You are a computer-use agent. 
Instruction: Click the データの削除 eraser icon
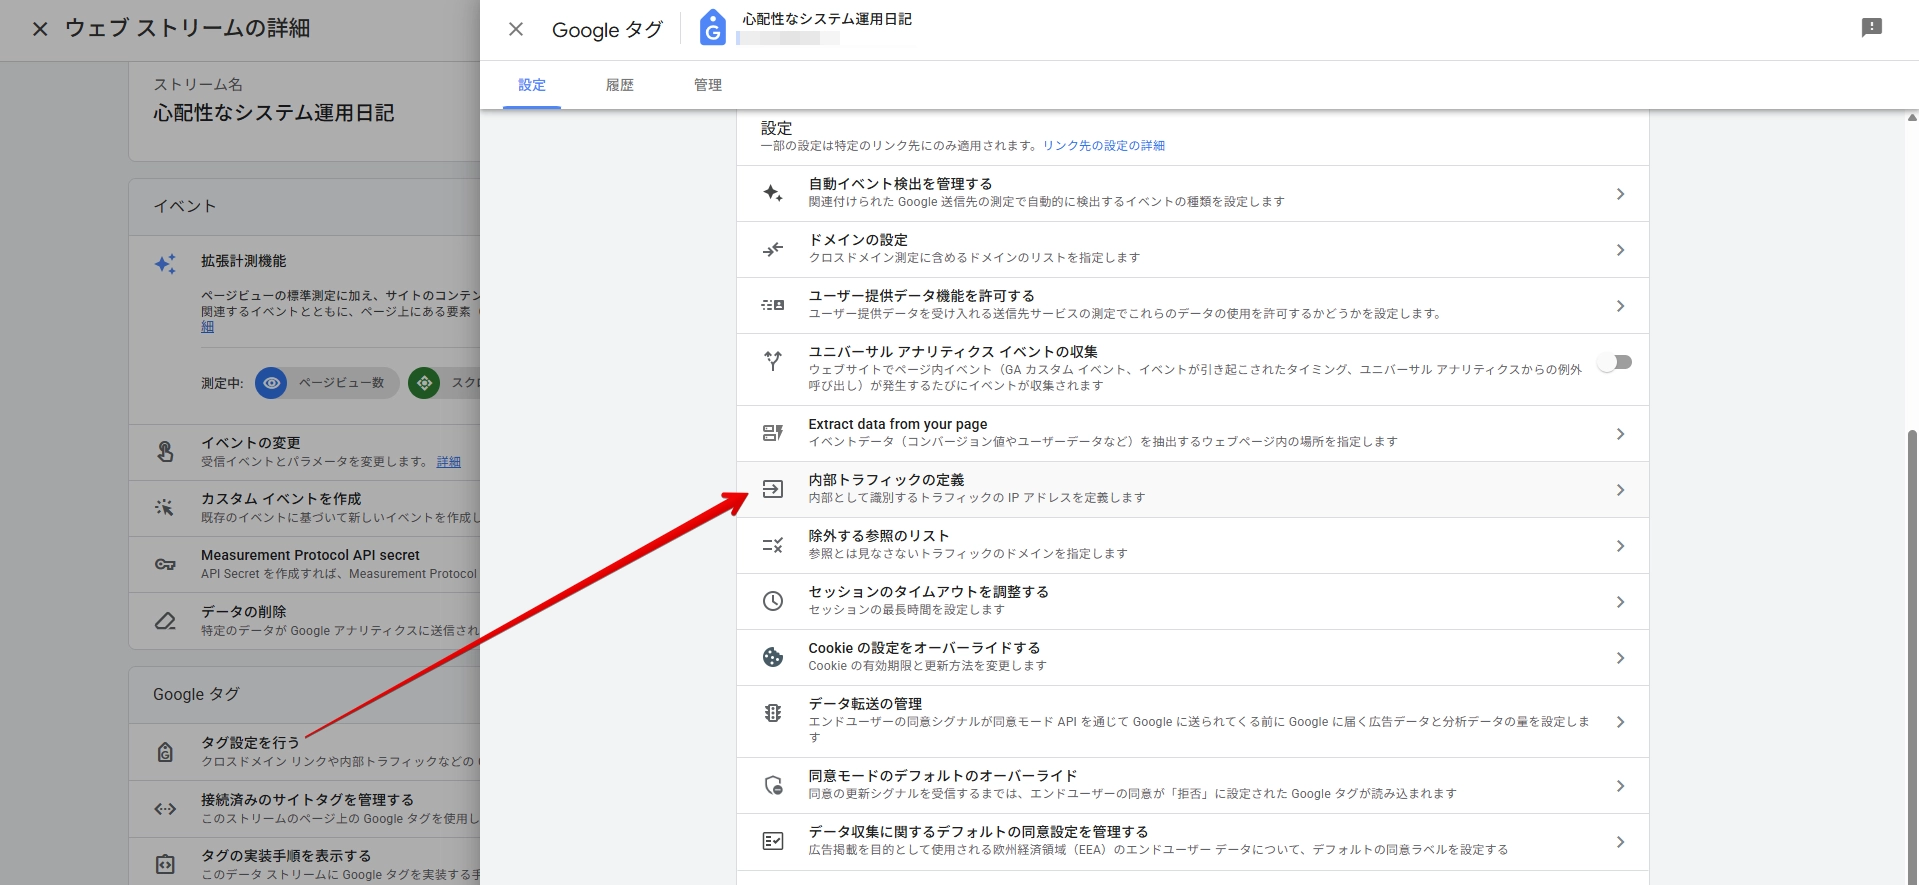165,620
